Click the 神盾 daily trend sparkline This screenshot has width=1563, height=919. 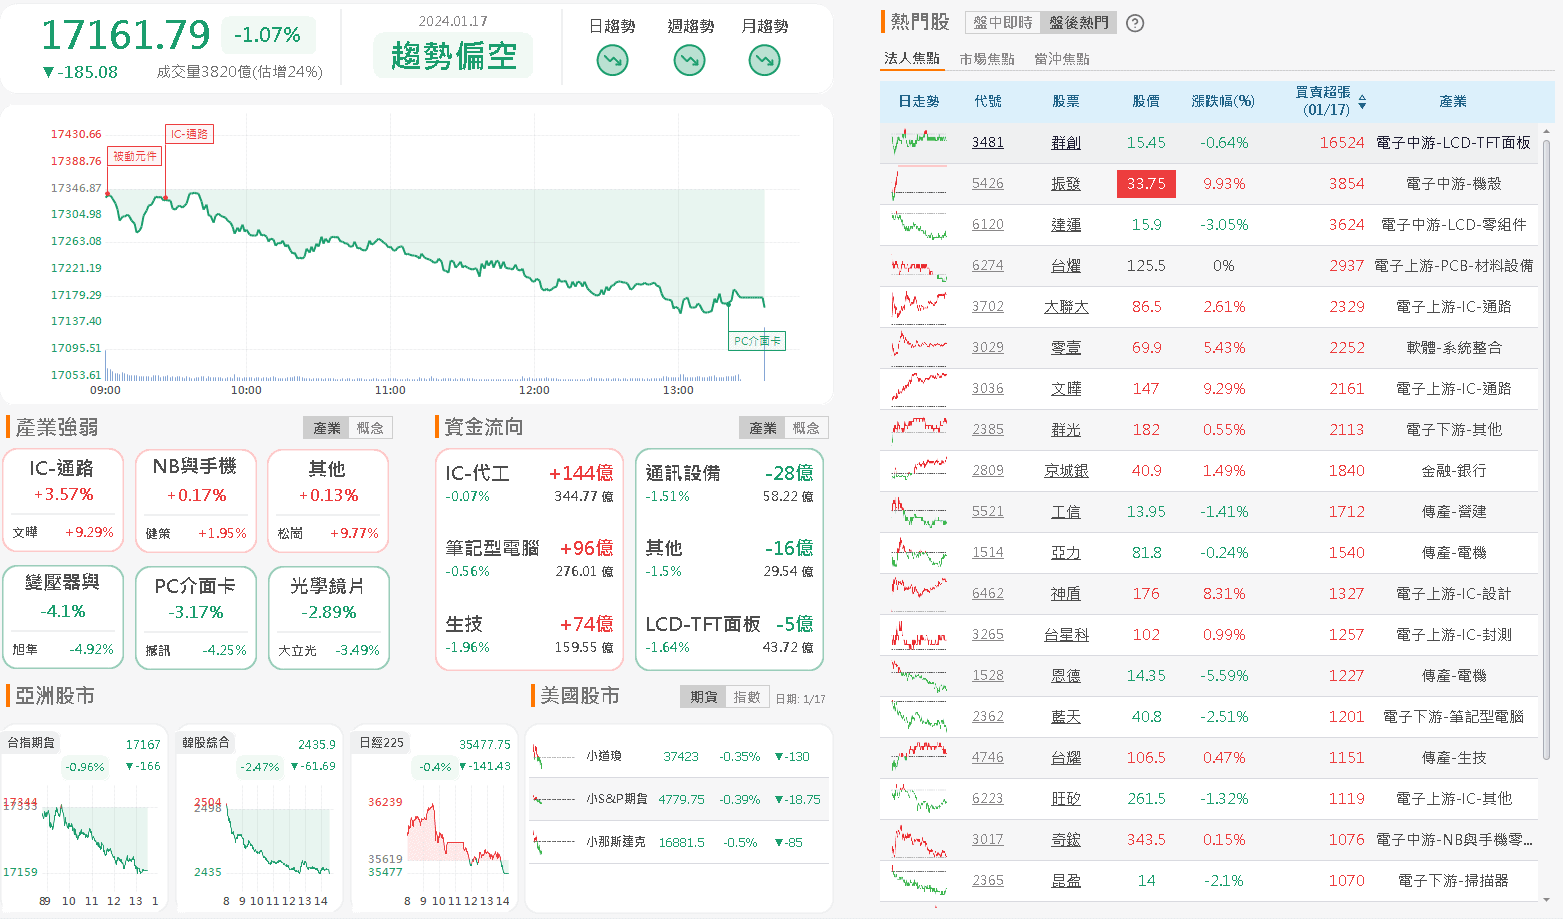pyautogui.click(x=919, y=594)
